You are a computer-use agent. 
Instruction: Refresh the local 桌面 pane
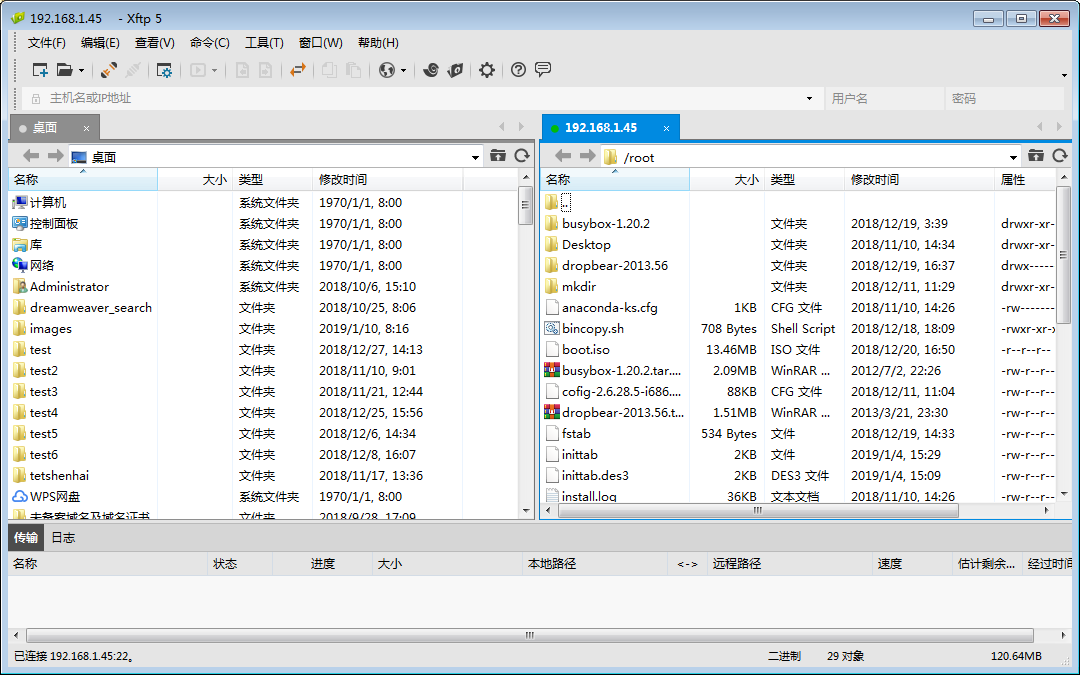click(x=522, y=156)
